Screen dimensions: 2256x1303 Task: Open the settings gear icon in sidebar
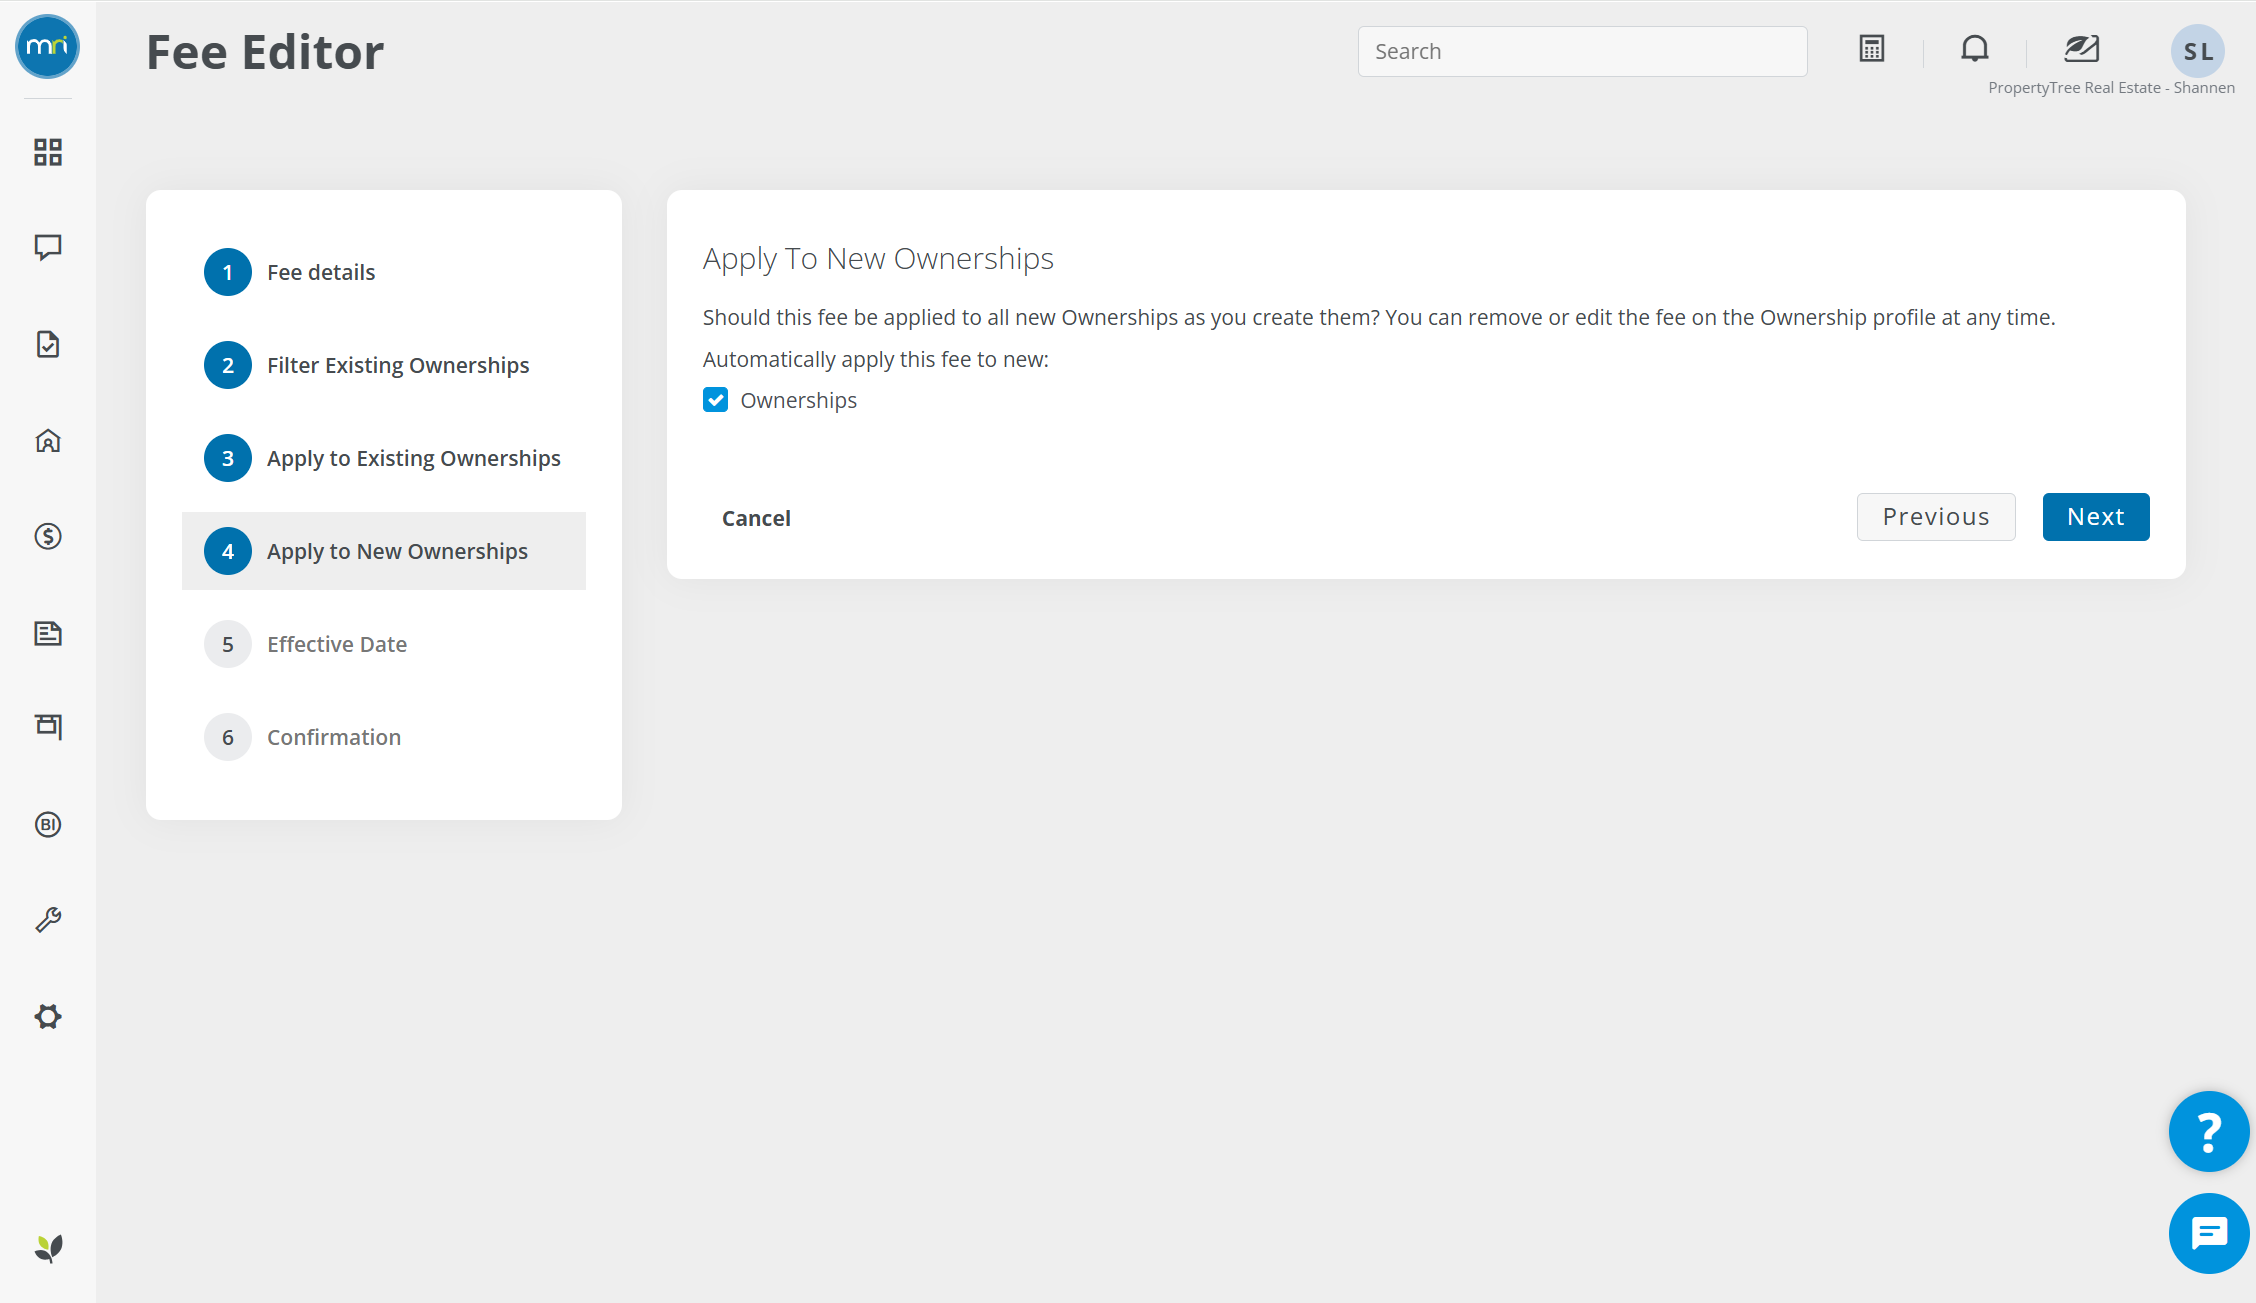point(48,1017)
